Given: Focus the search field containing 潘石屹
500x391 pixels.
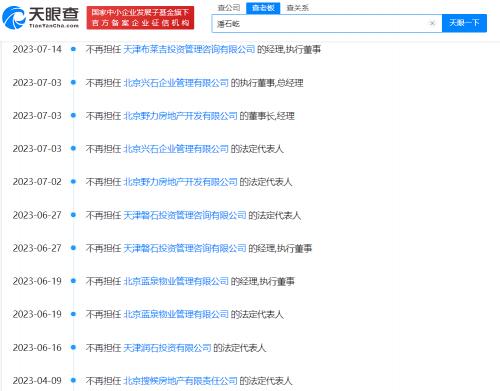Looking at the screenshot, I should pos(320,23).
